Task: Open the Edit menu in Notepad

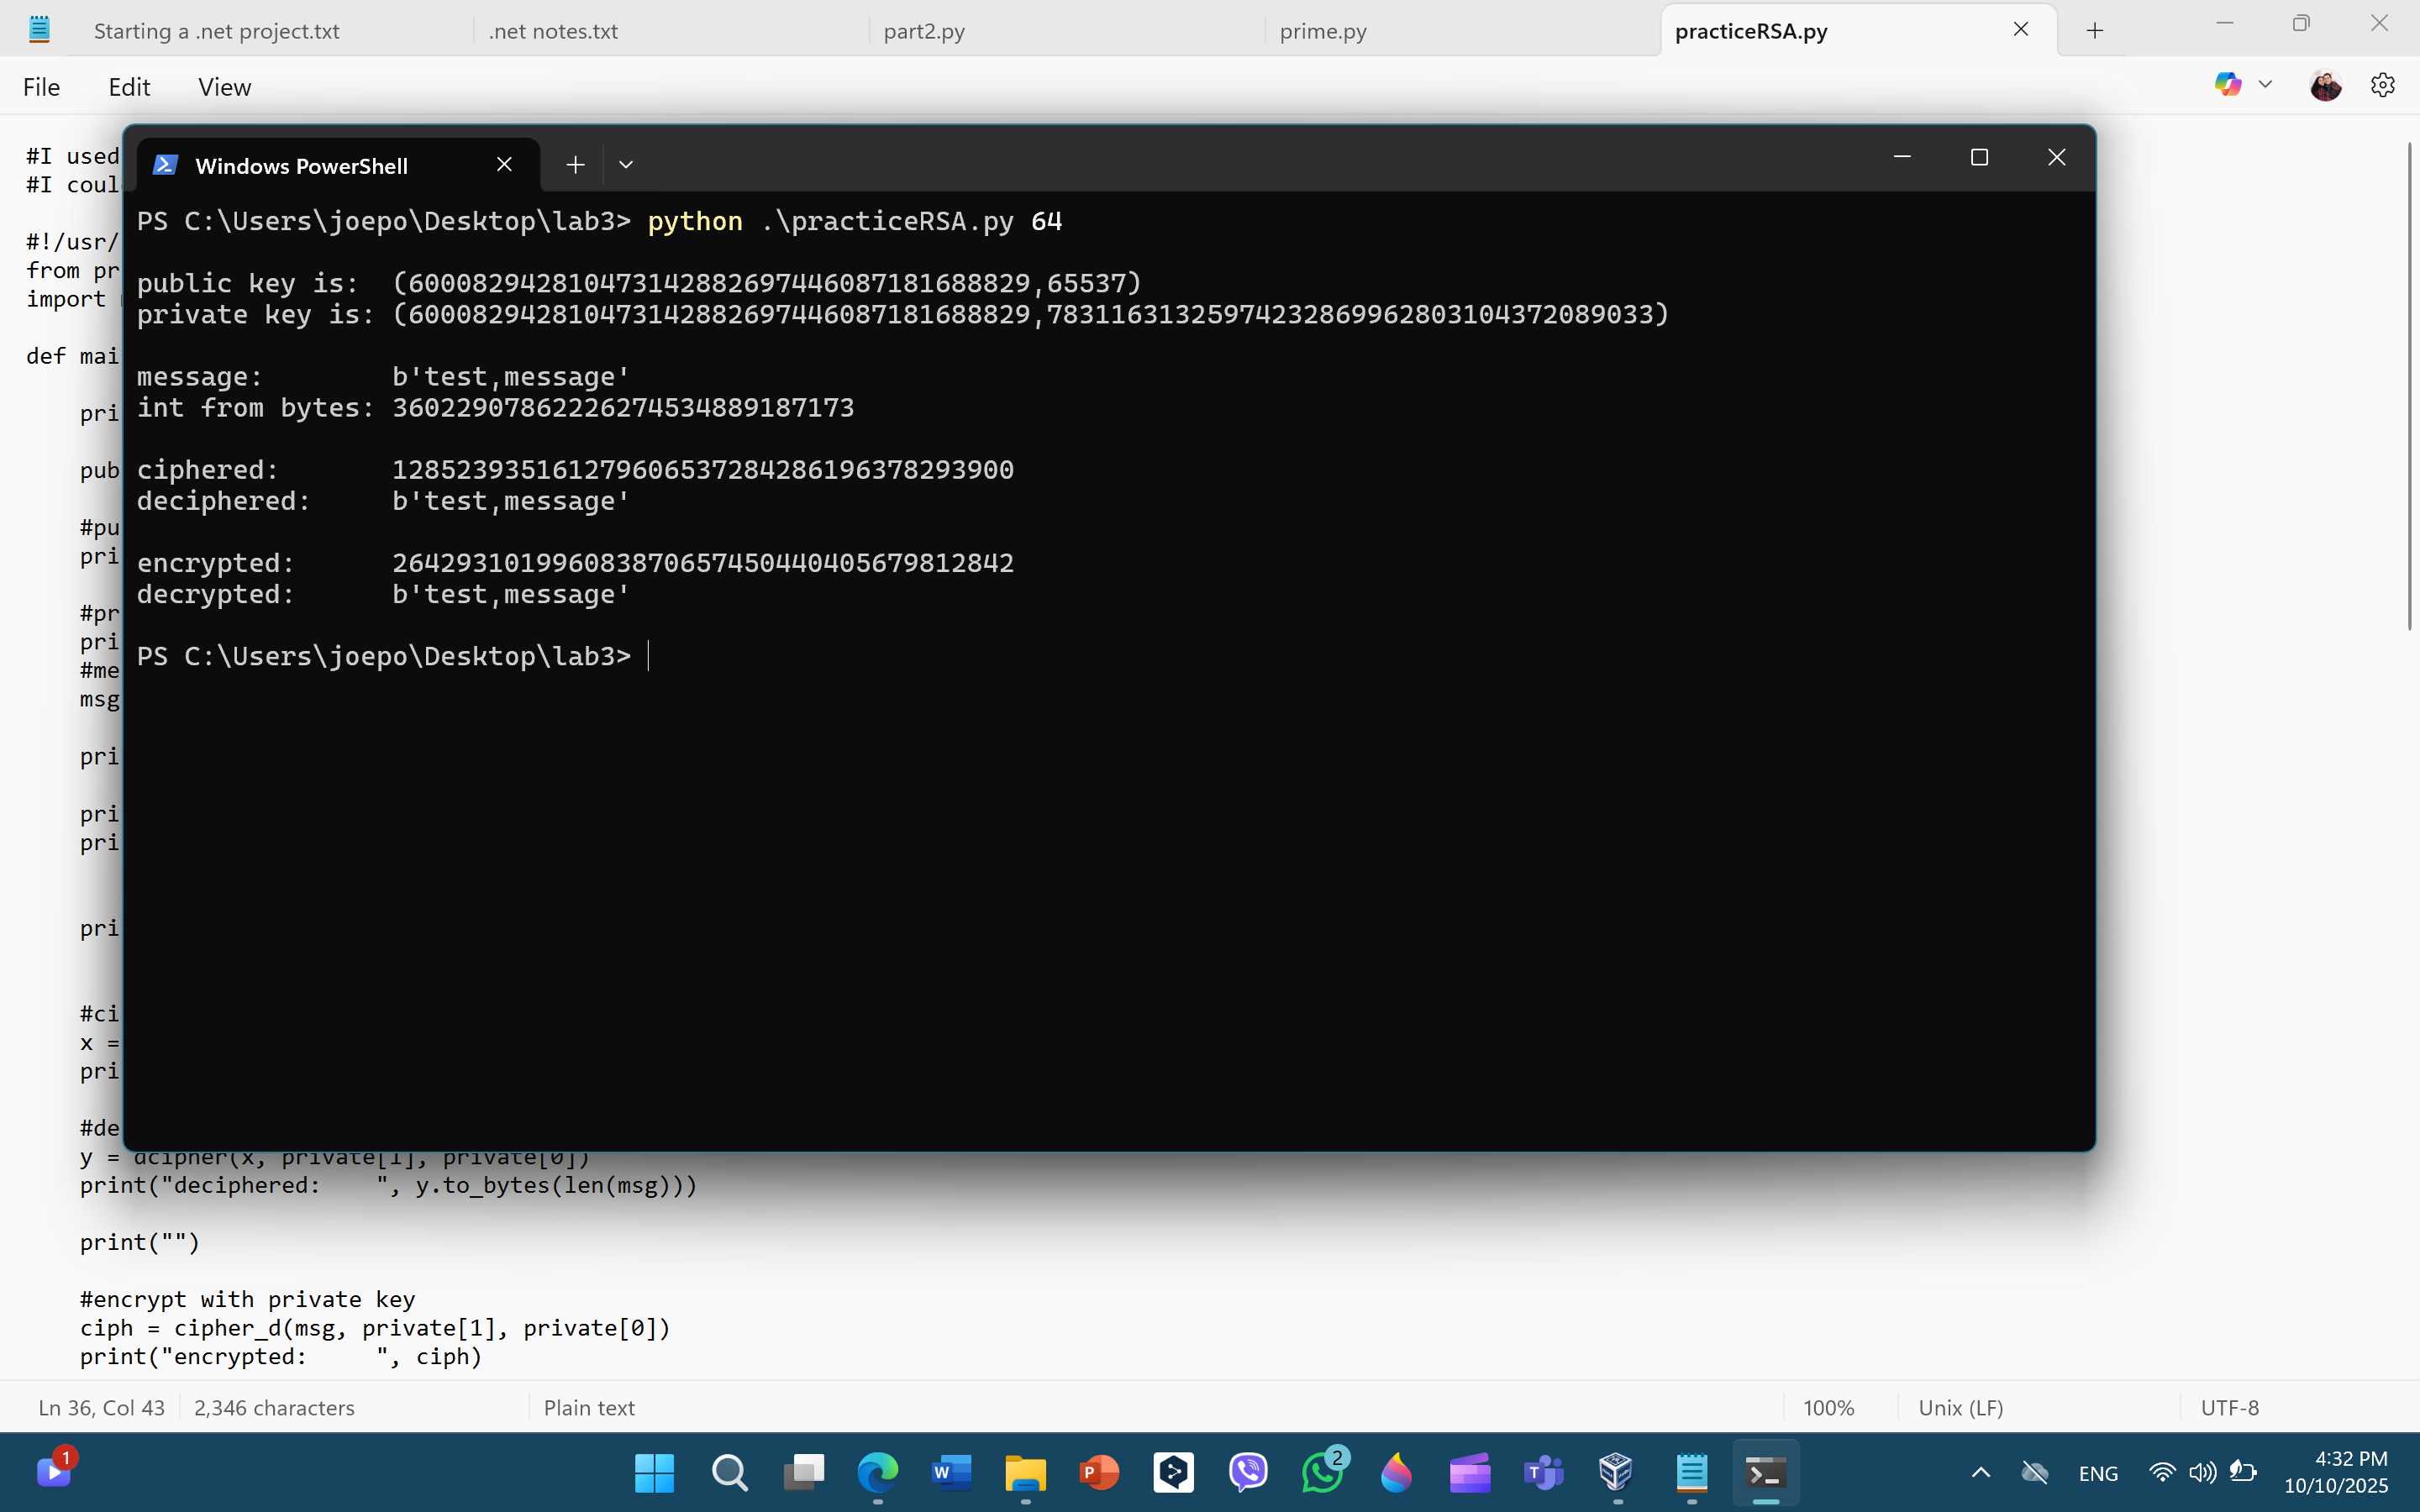Action: pos(130,87)
